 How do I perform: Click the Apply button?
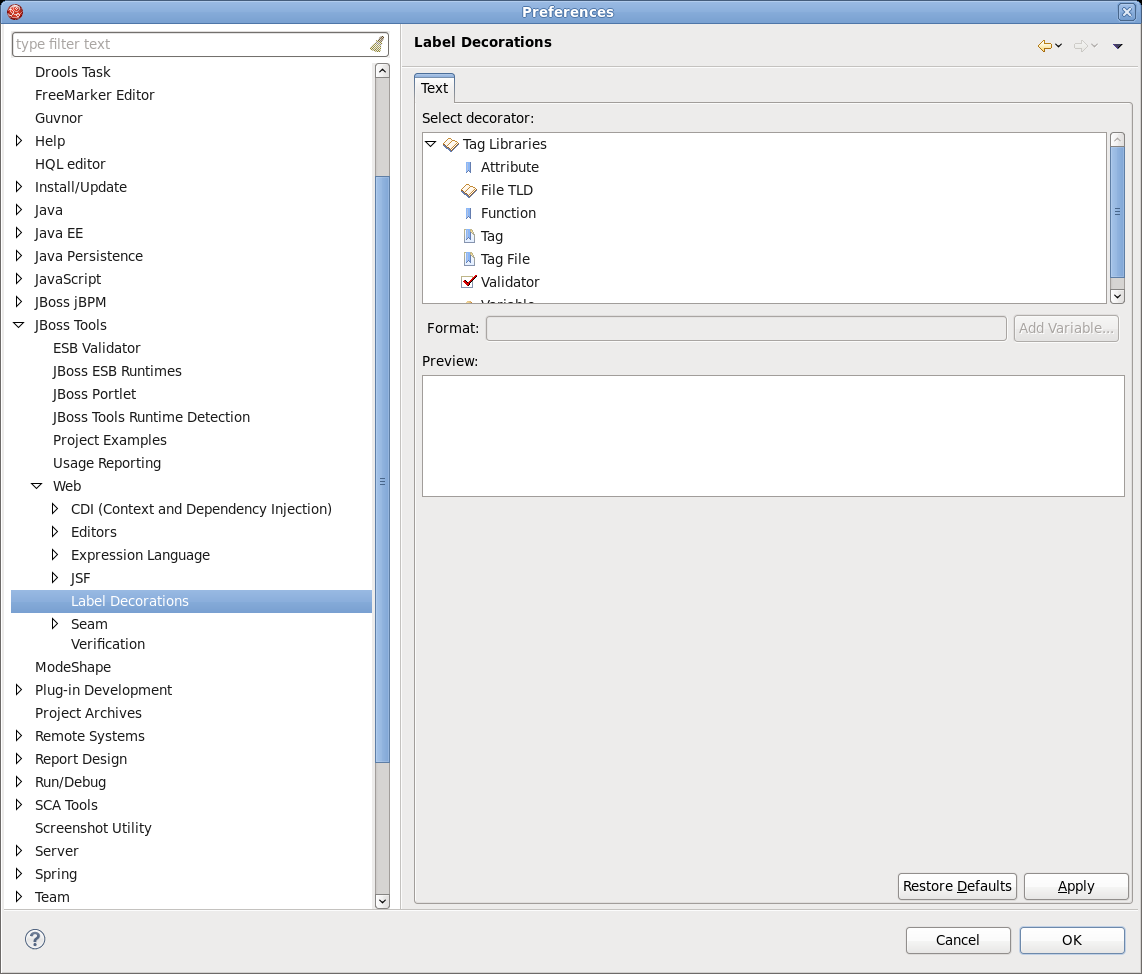coord(1076,886)
